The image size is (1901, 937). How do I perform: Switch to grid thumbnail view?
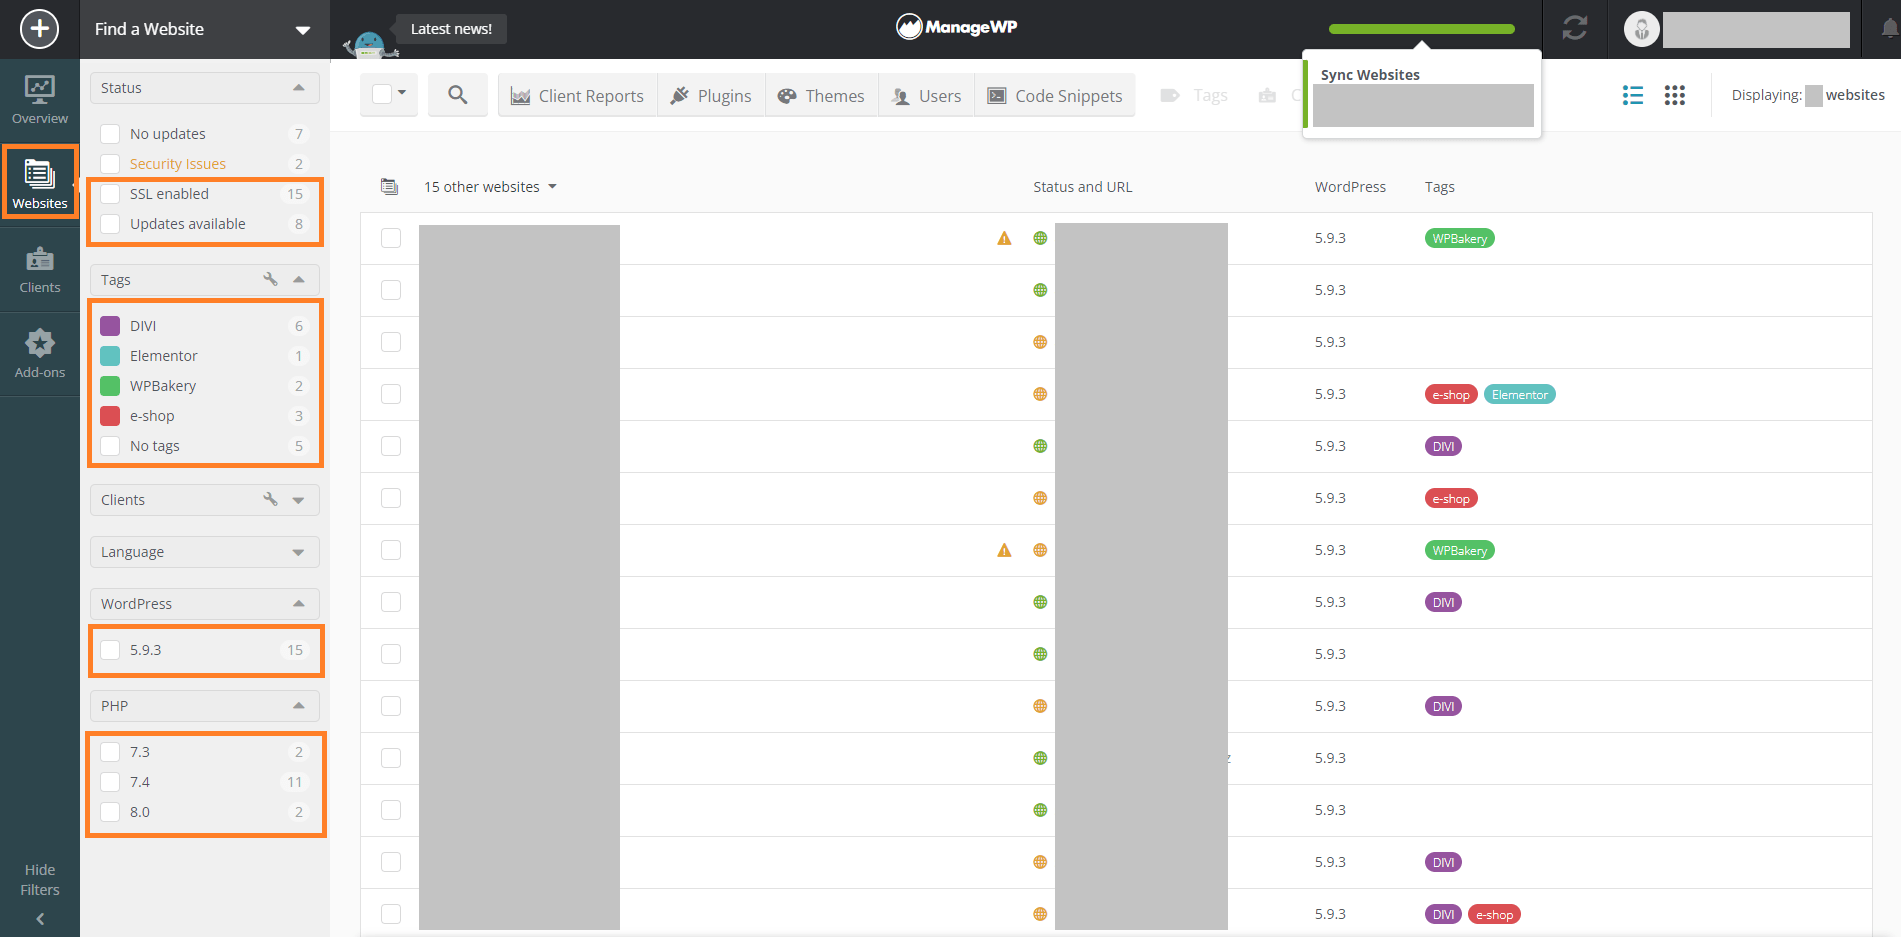pyautogui.click(x=1675, y=95)
